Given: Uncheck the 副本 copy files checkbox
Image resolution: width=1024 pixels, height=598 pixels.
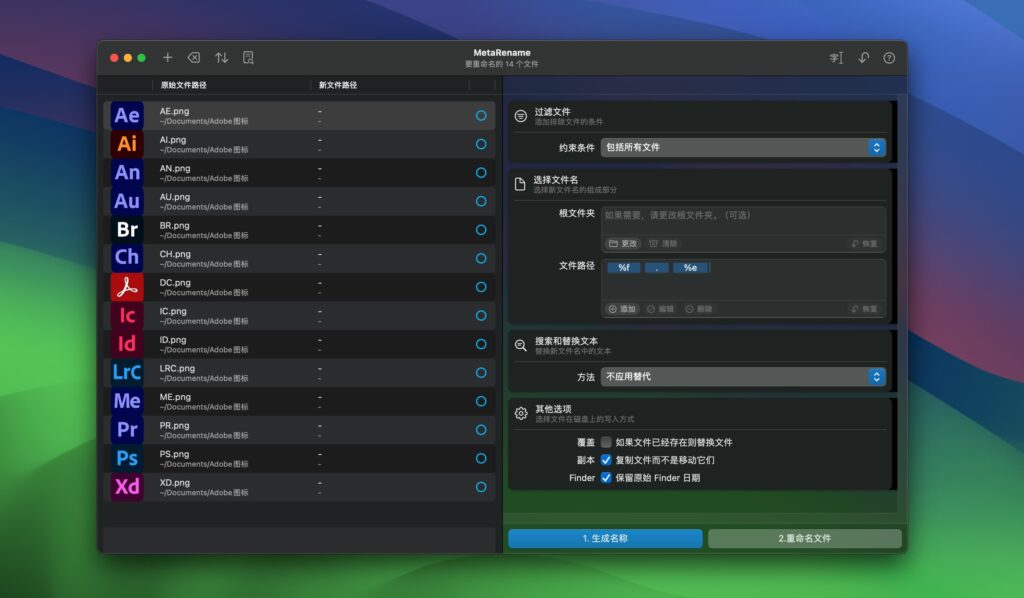Looking at the screenshot, I should [606, 459].
